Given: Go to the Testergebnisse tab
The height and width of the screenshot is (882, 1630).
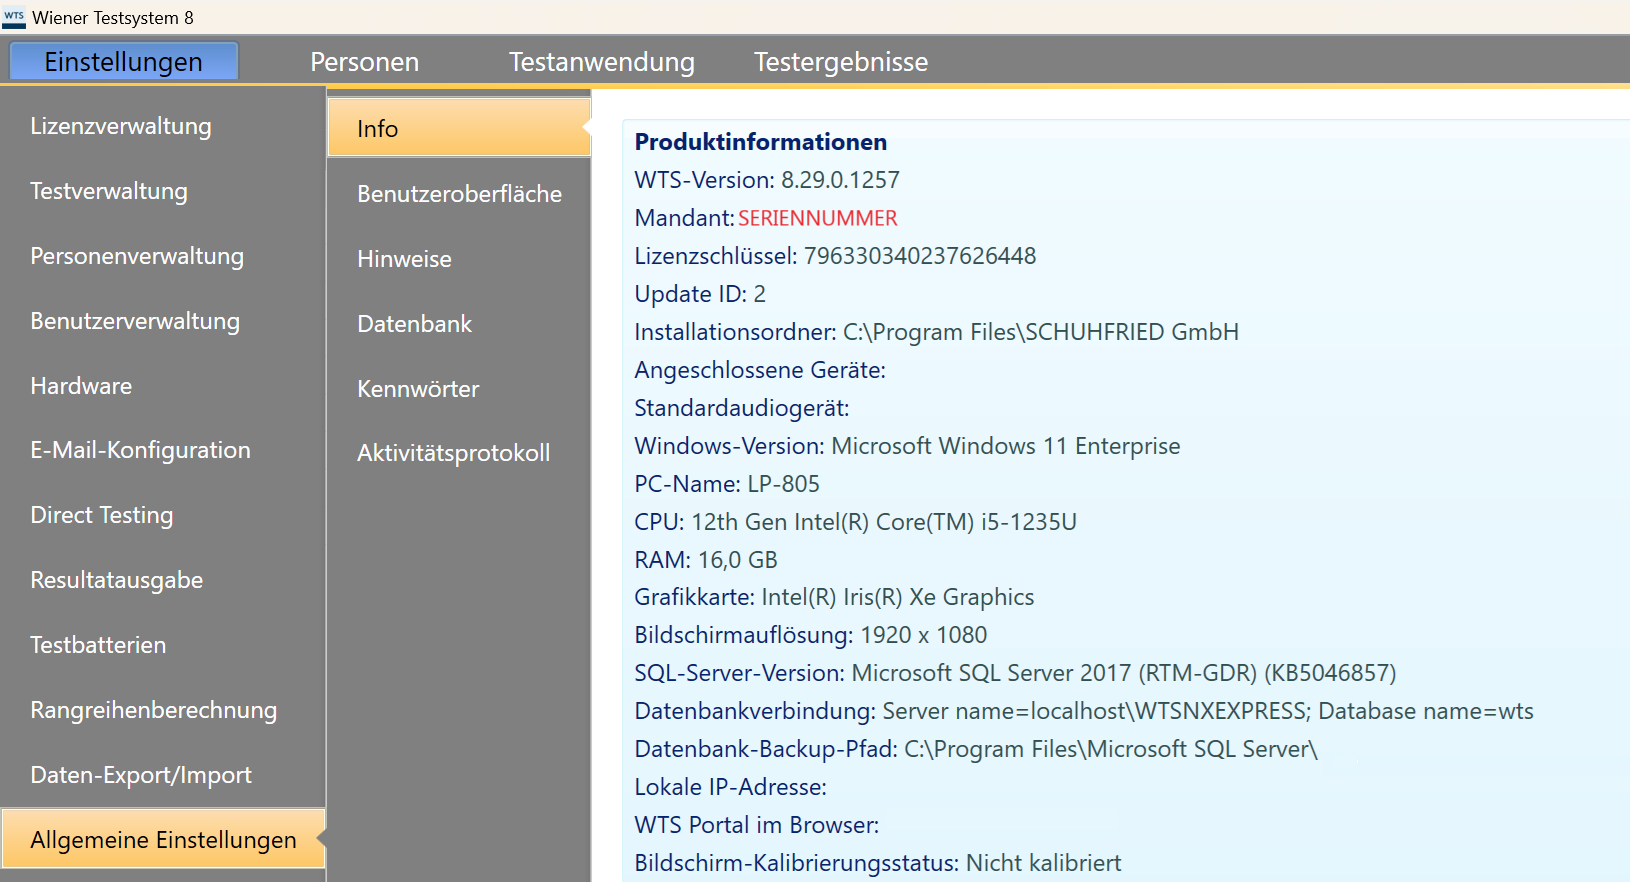Looking at the screenshot, I should pyautogui.click(x=840, y=62).
